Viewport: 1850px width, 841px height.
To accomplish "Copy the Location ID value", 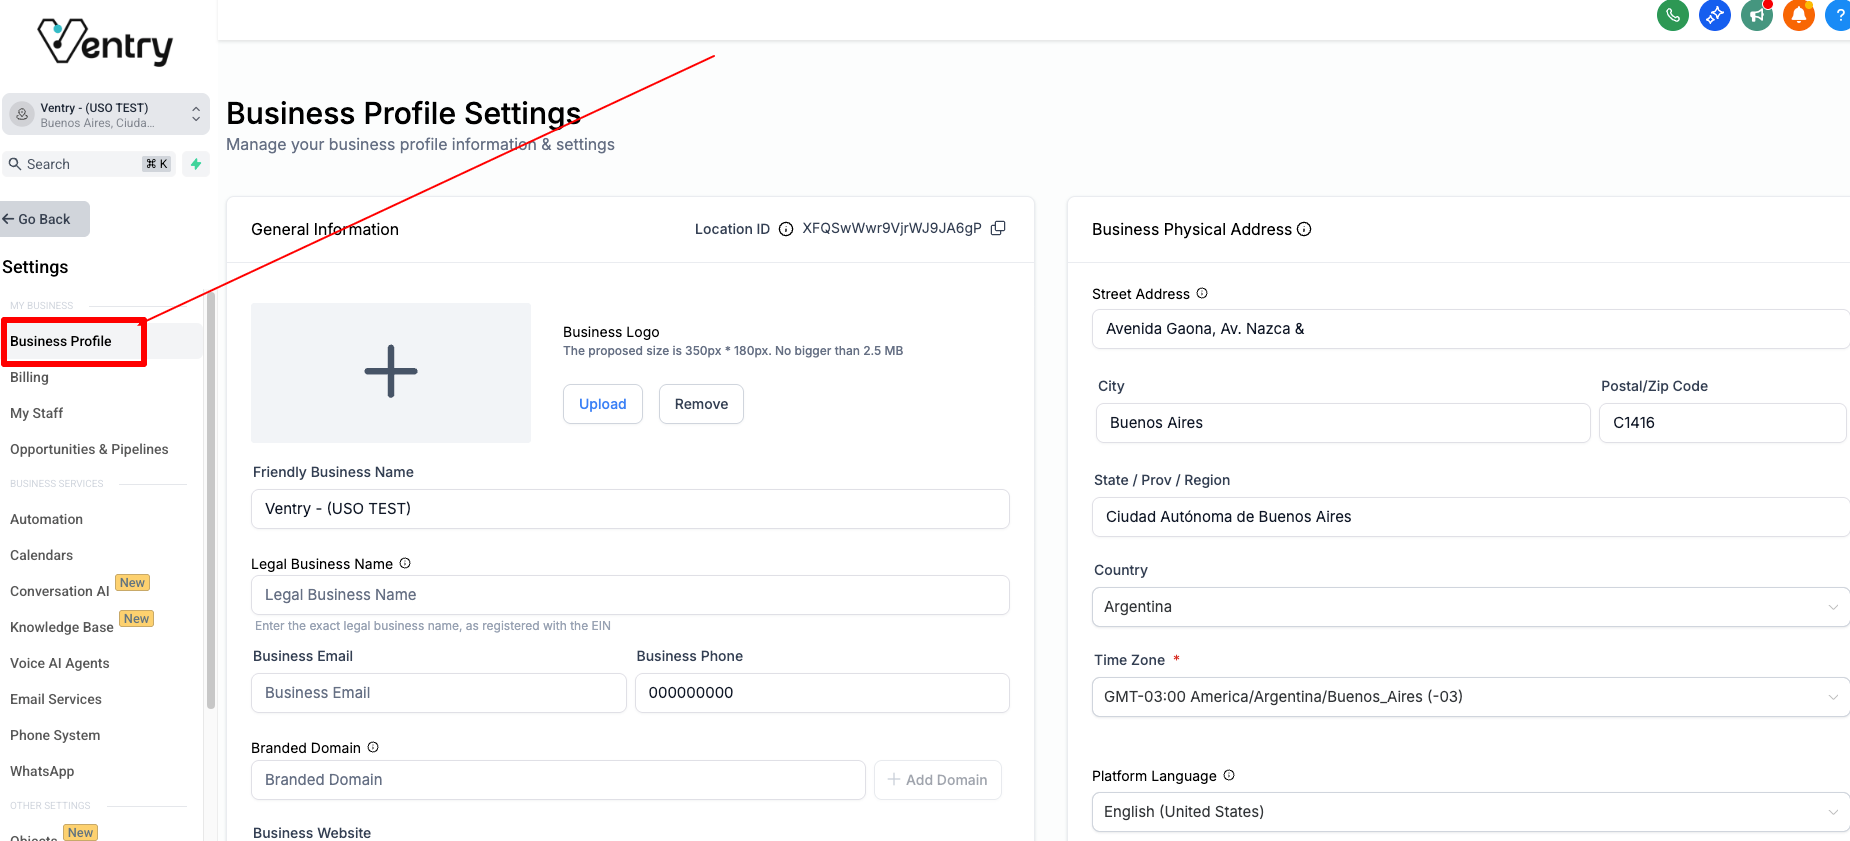I will pos(998,228).
